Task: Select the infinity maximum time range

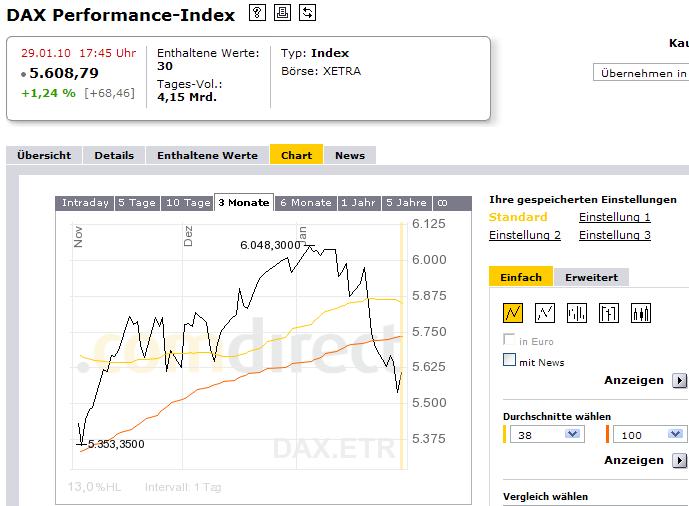Action: click(442, 203)
